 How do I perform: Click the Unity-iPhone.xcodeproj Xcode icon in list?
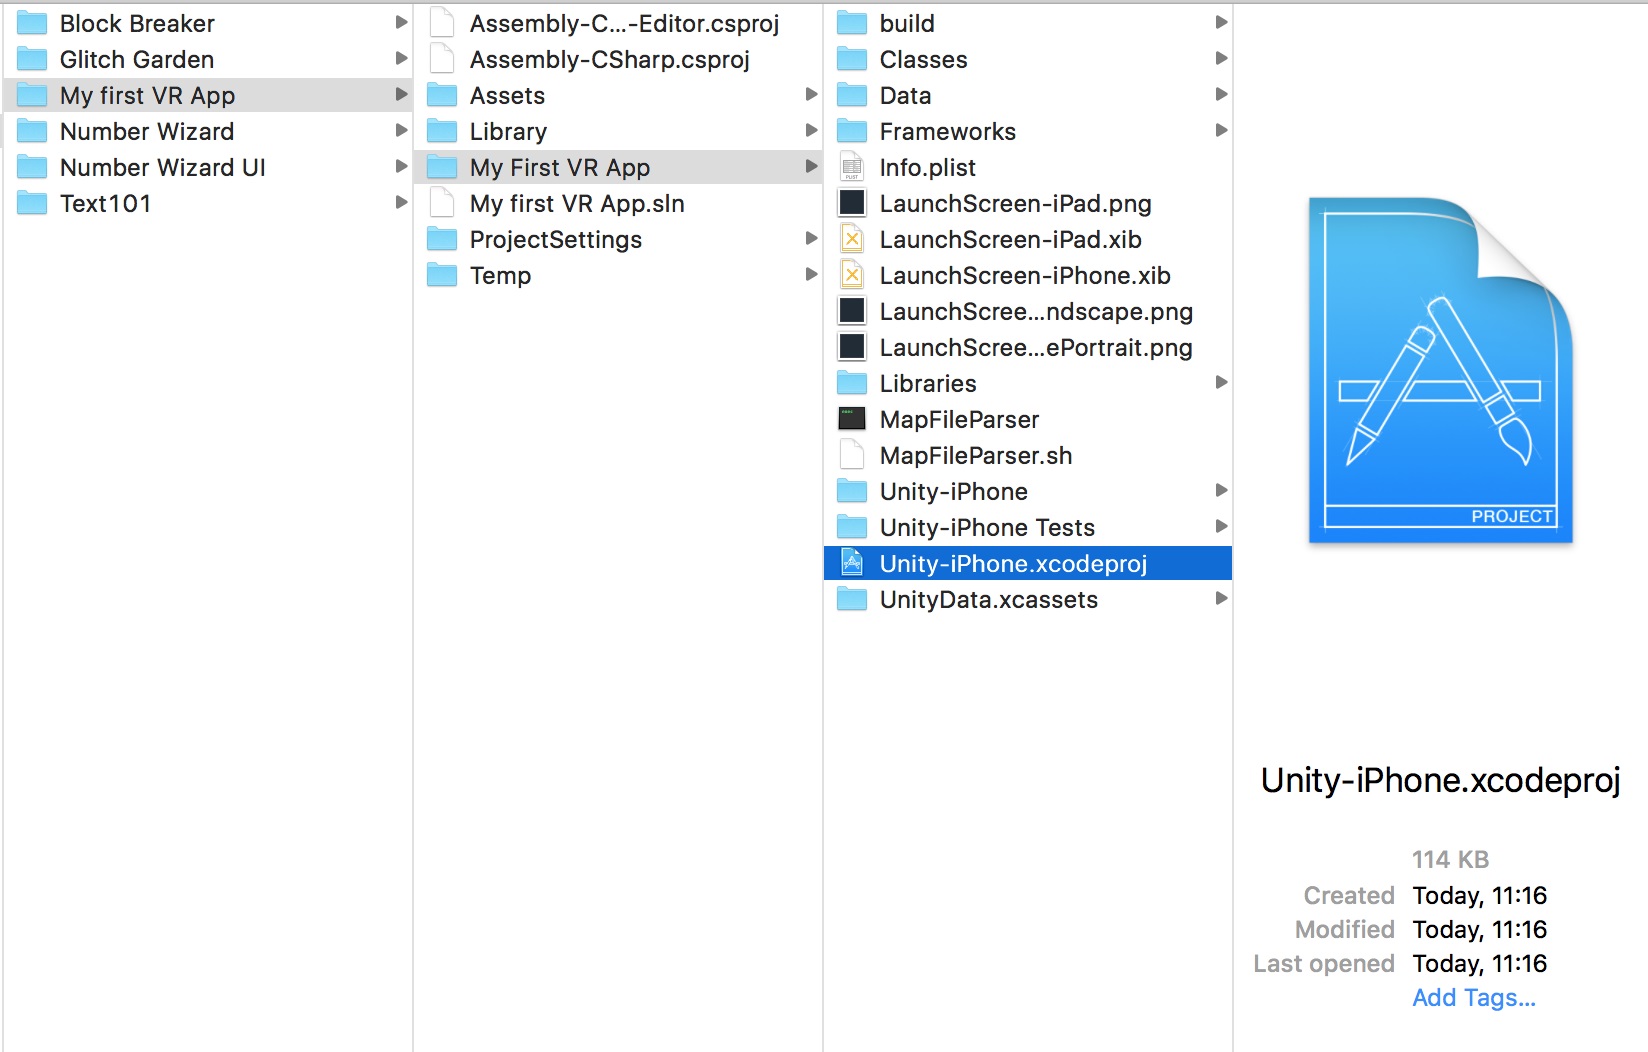(852, 563)
